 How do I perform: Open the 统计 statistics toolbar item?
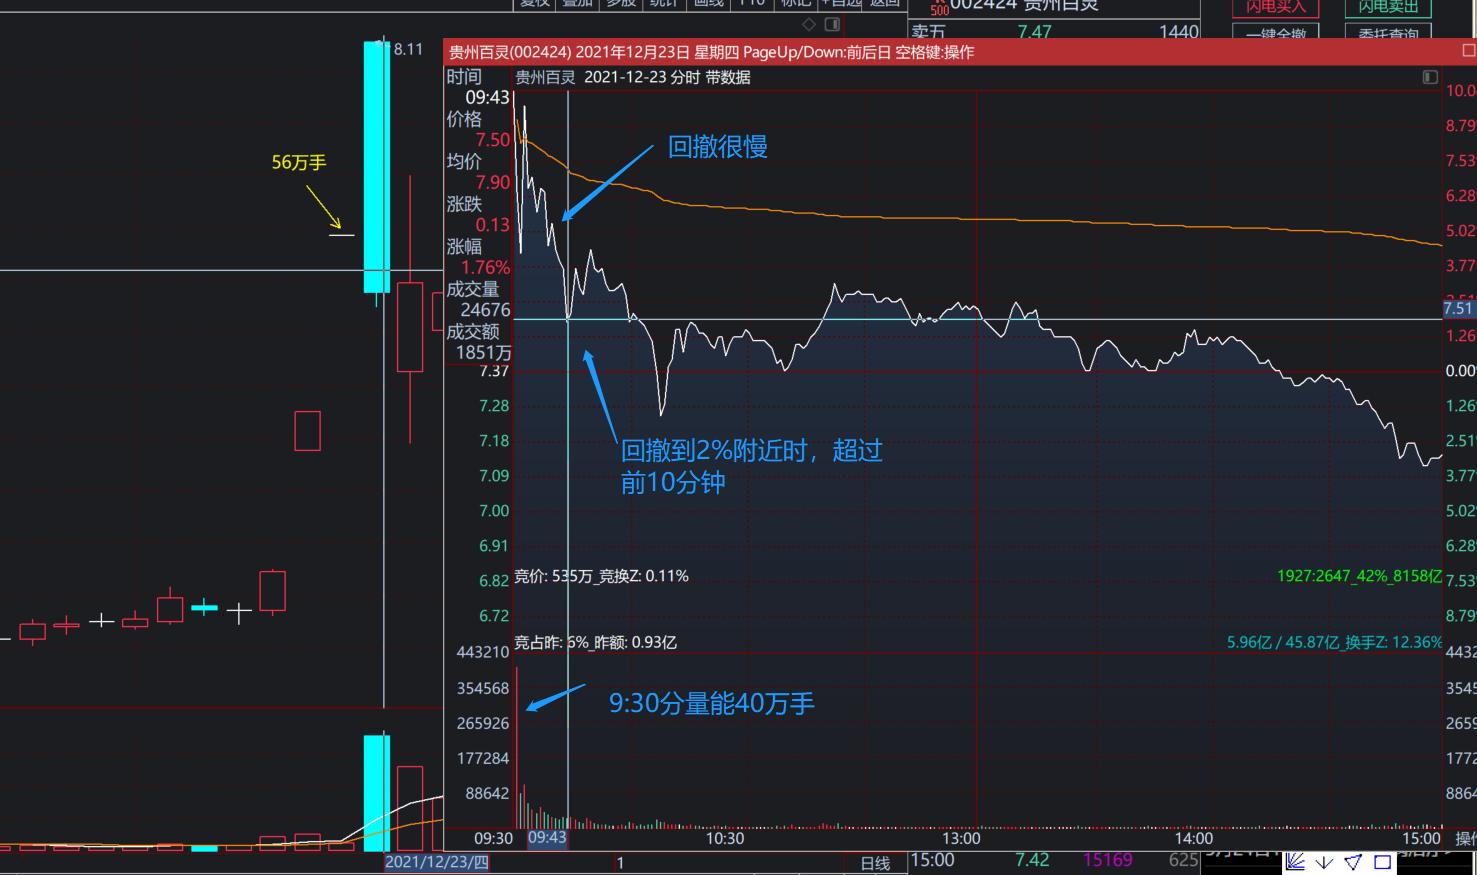pos(664,3)
